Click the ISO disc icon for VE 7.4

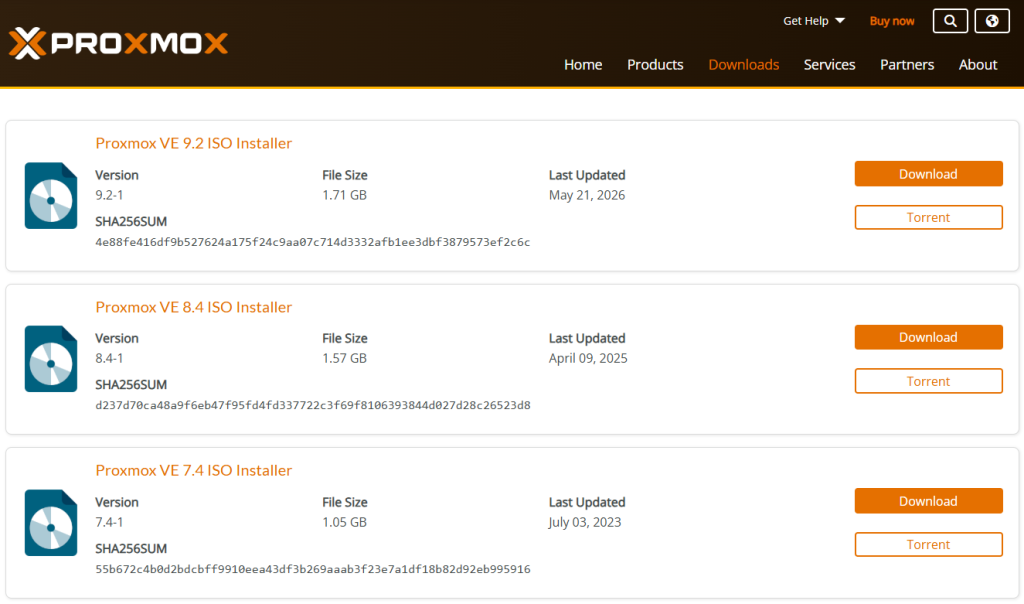tap(51, 522)
